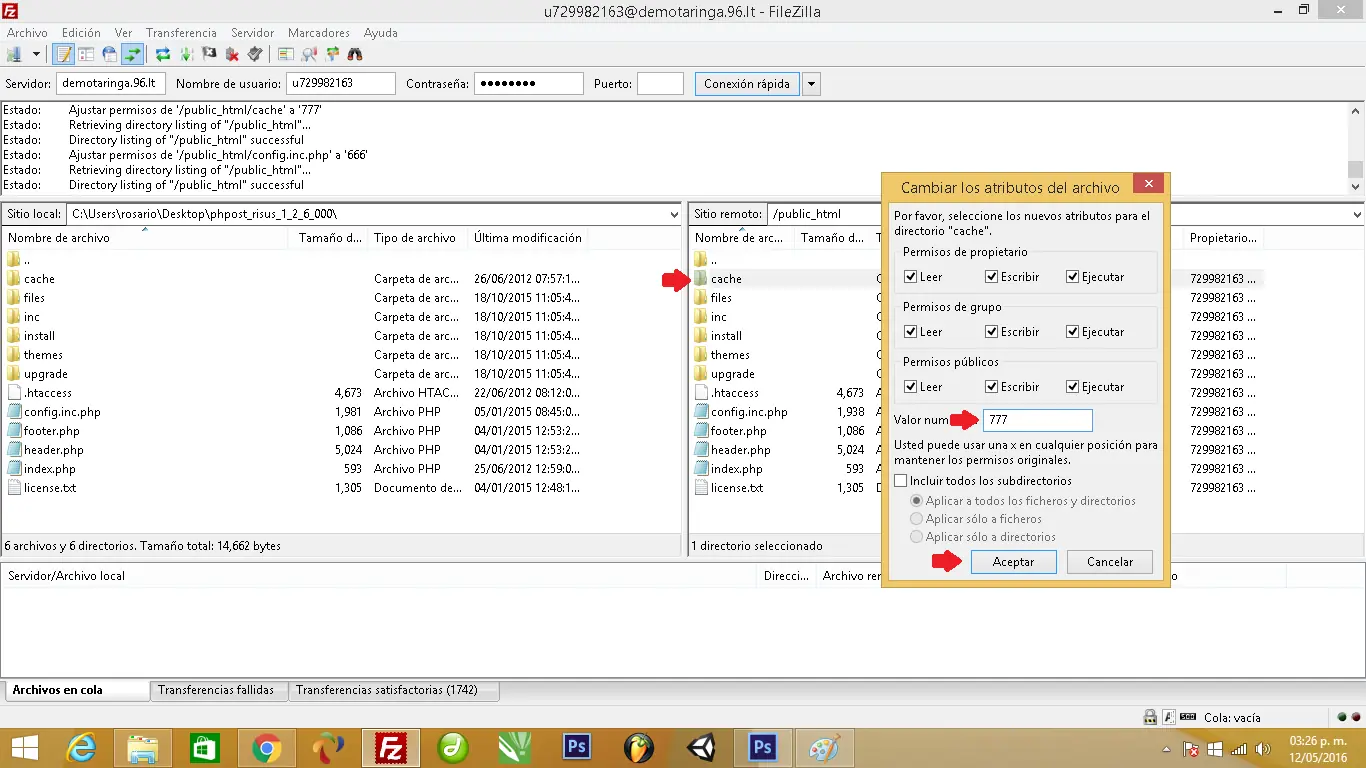Click Cancelar in the attributes dialog
Image resolution: width=1366 pixels, height=768 pixels.
[x=1110, y=562]
